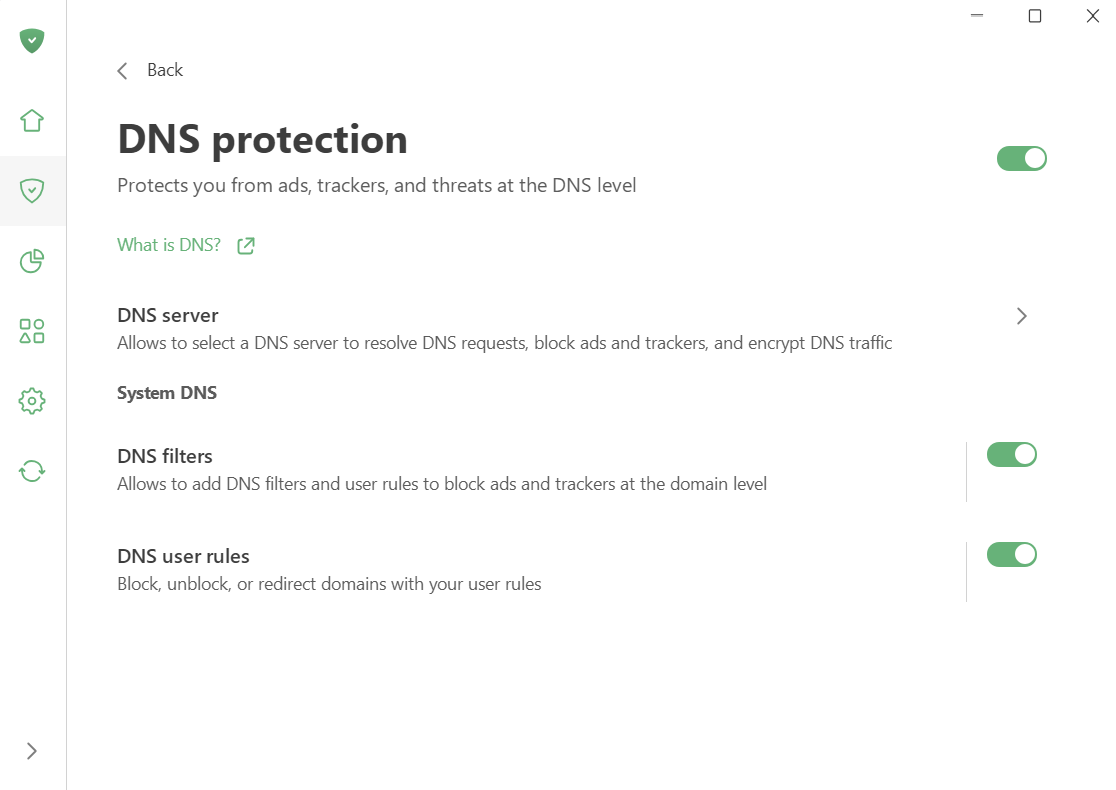Select the Protection shield sidebar icon
This screenshot has width=1116, height=790.
click(32, 190)
